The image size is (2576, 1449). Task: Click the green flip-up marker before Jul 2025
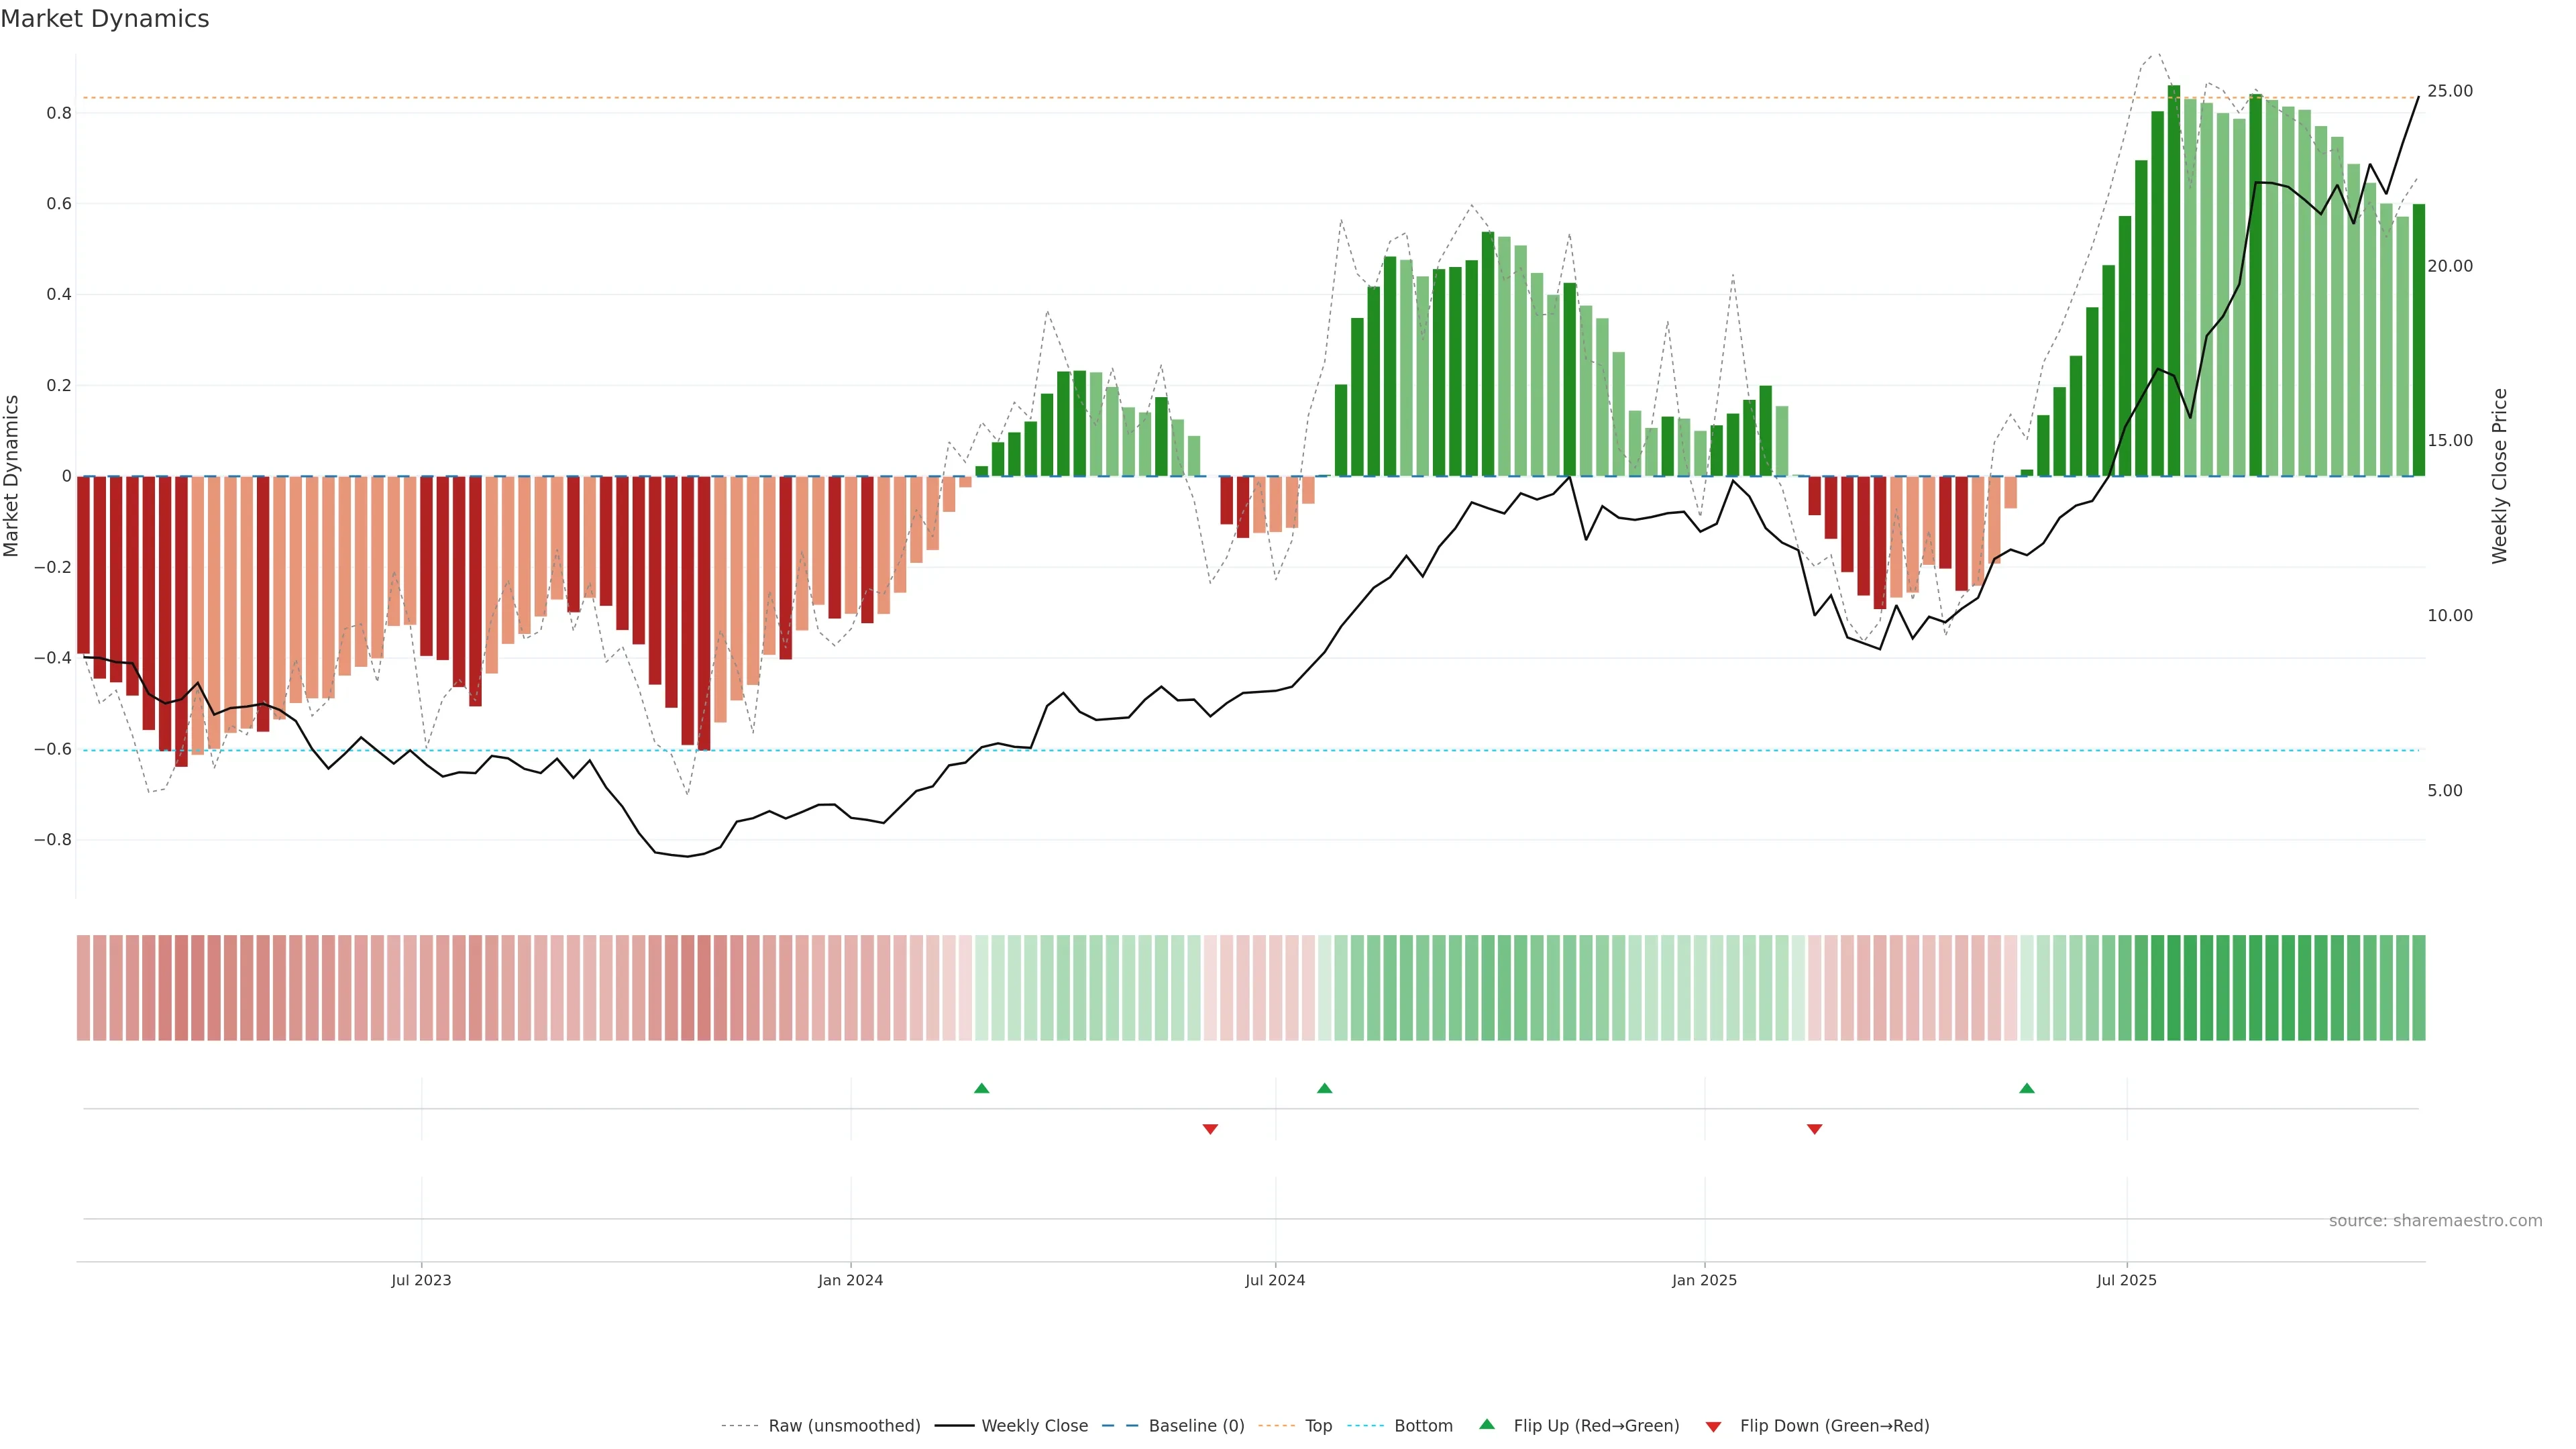2026,1088
